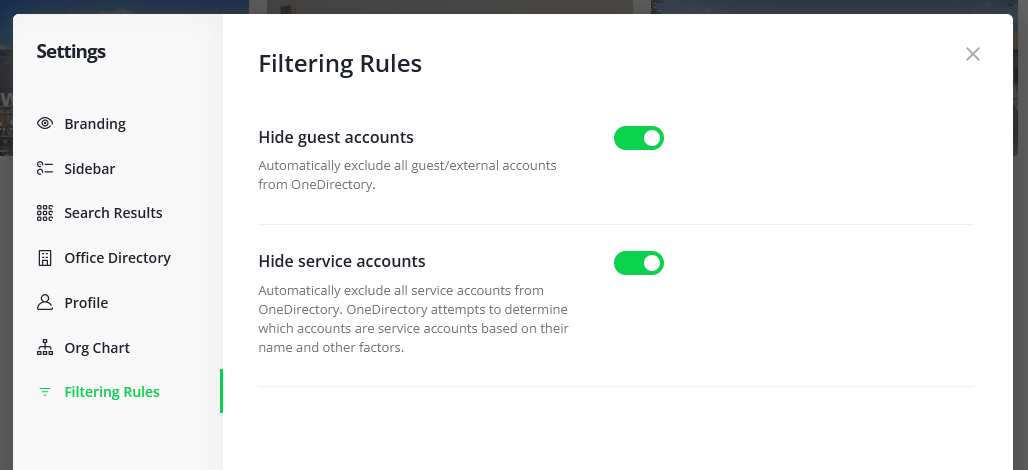Click the Search Results grid icon
The height and width of the screenshot is (470, 1028).
coord(44,213)
